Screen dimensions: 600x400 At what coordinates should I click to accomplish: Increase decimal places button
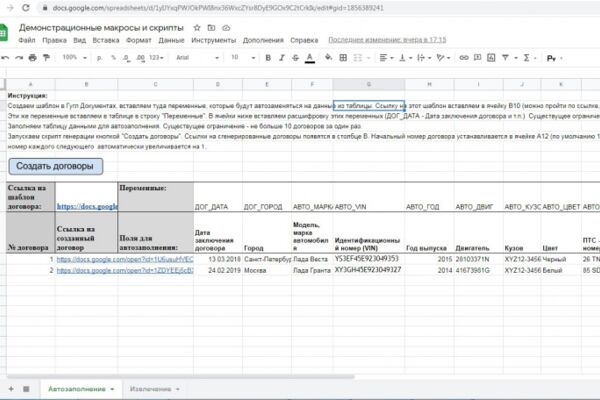pyautogui.click(x=140, y=58)
